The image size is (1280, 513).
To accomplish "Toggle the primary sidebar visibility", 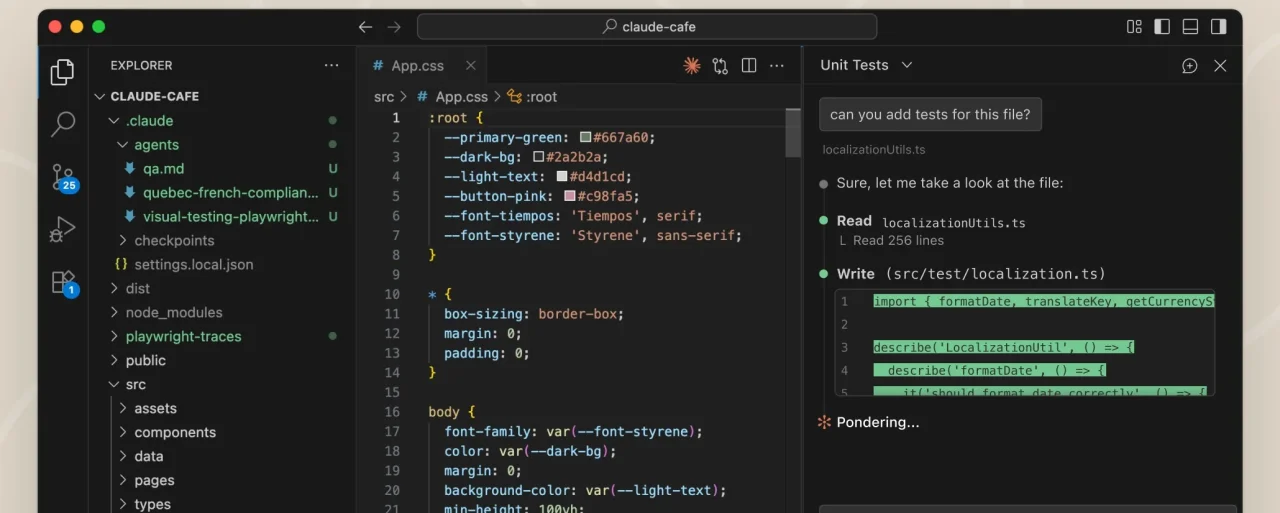I will point(1162,27).
